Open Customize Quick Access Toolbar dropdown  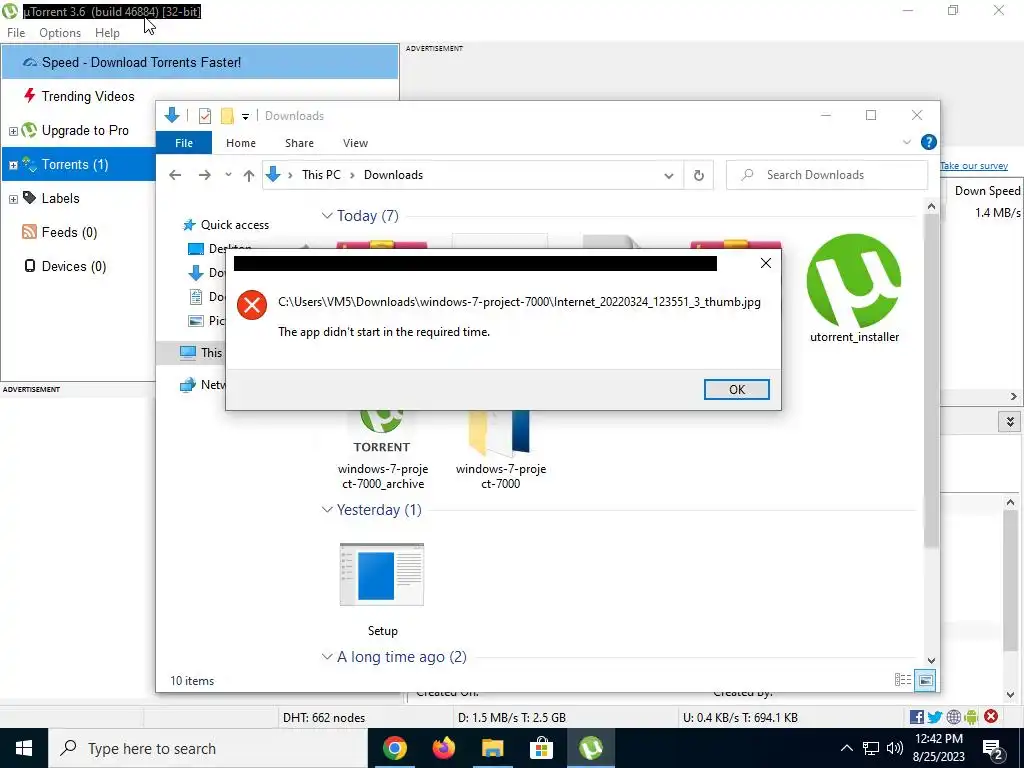(246, 116)
